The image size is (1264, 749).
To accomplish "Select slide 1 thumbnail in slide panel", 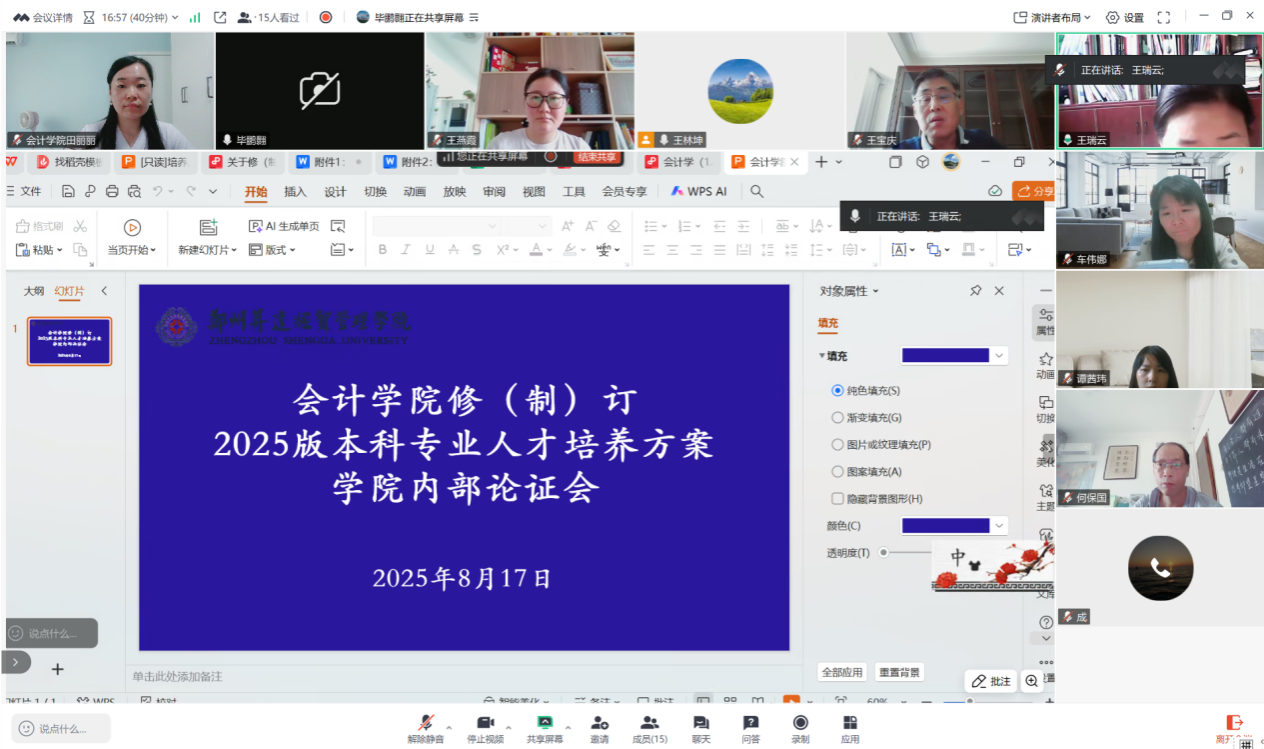I will pyautogui.click(x=69, y=341).
